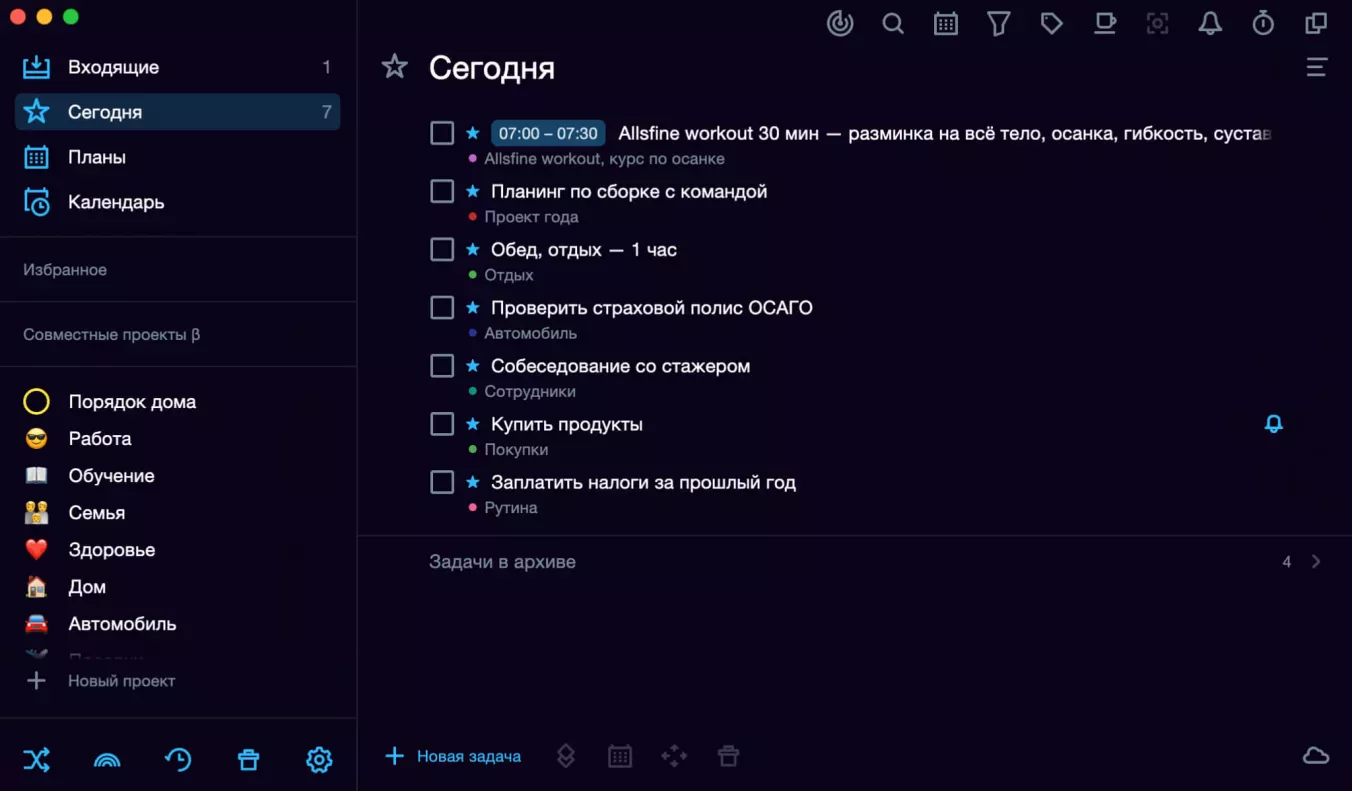Click the focus frame icon in toolbar
The image size is (1352, 791).
(1157, 23)
